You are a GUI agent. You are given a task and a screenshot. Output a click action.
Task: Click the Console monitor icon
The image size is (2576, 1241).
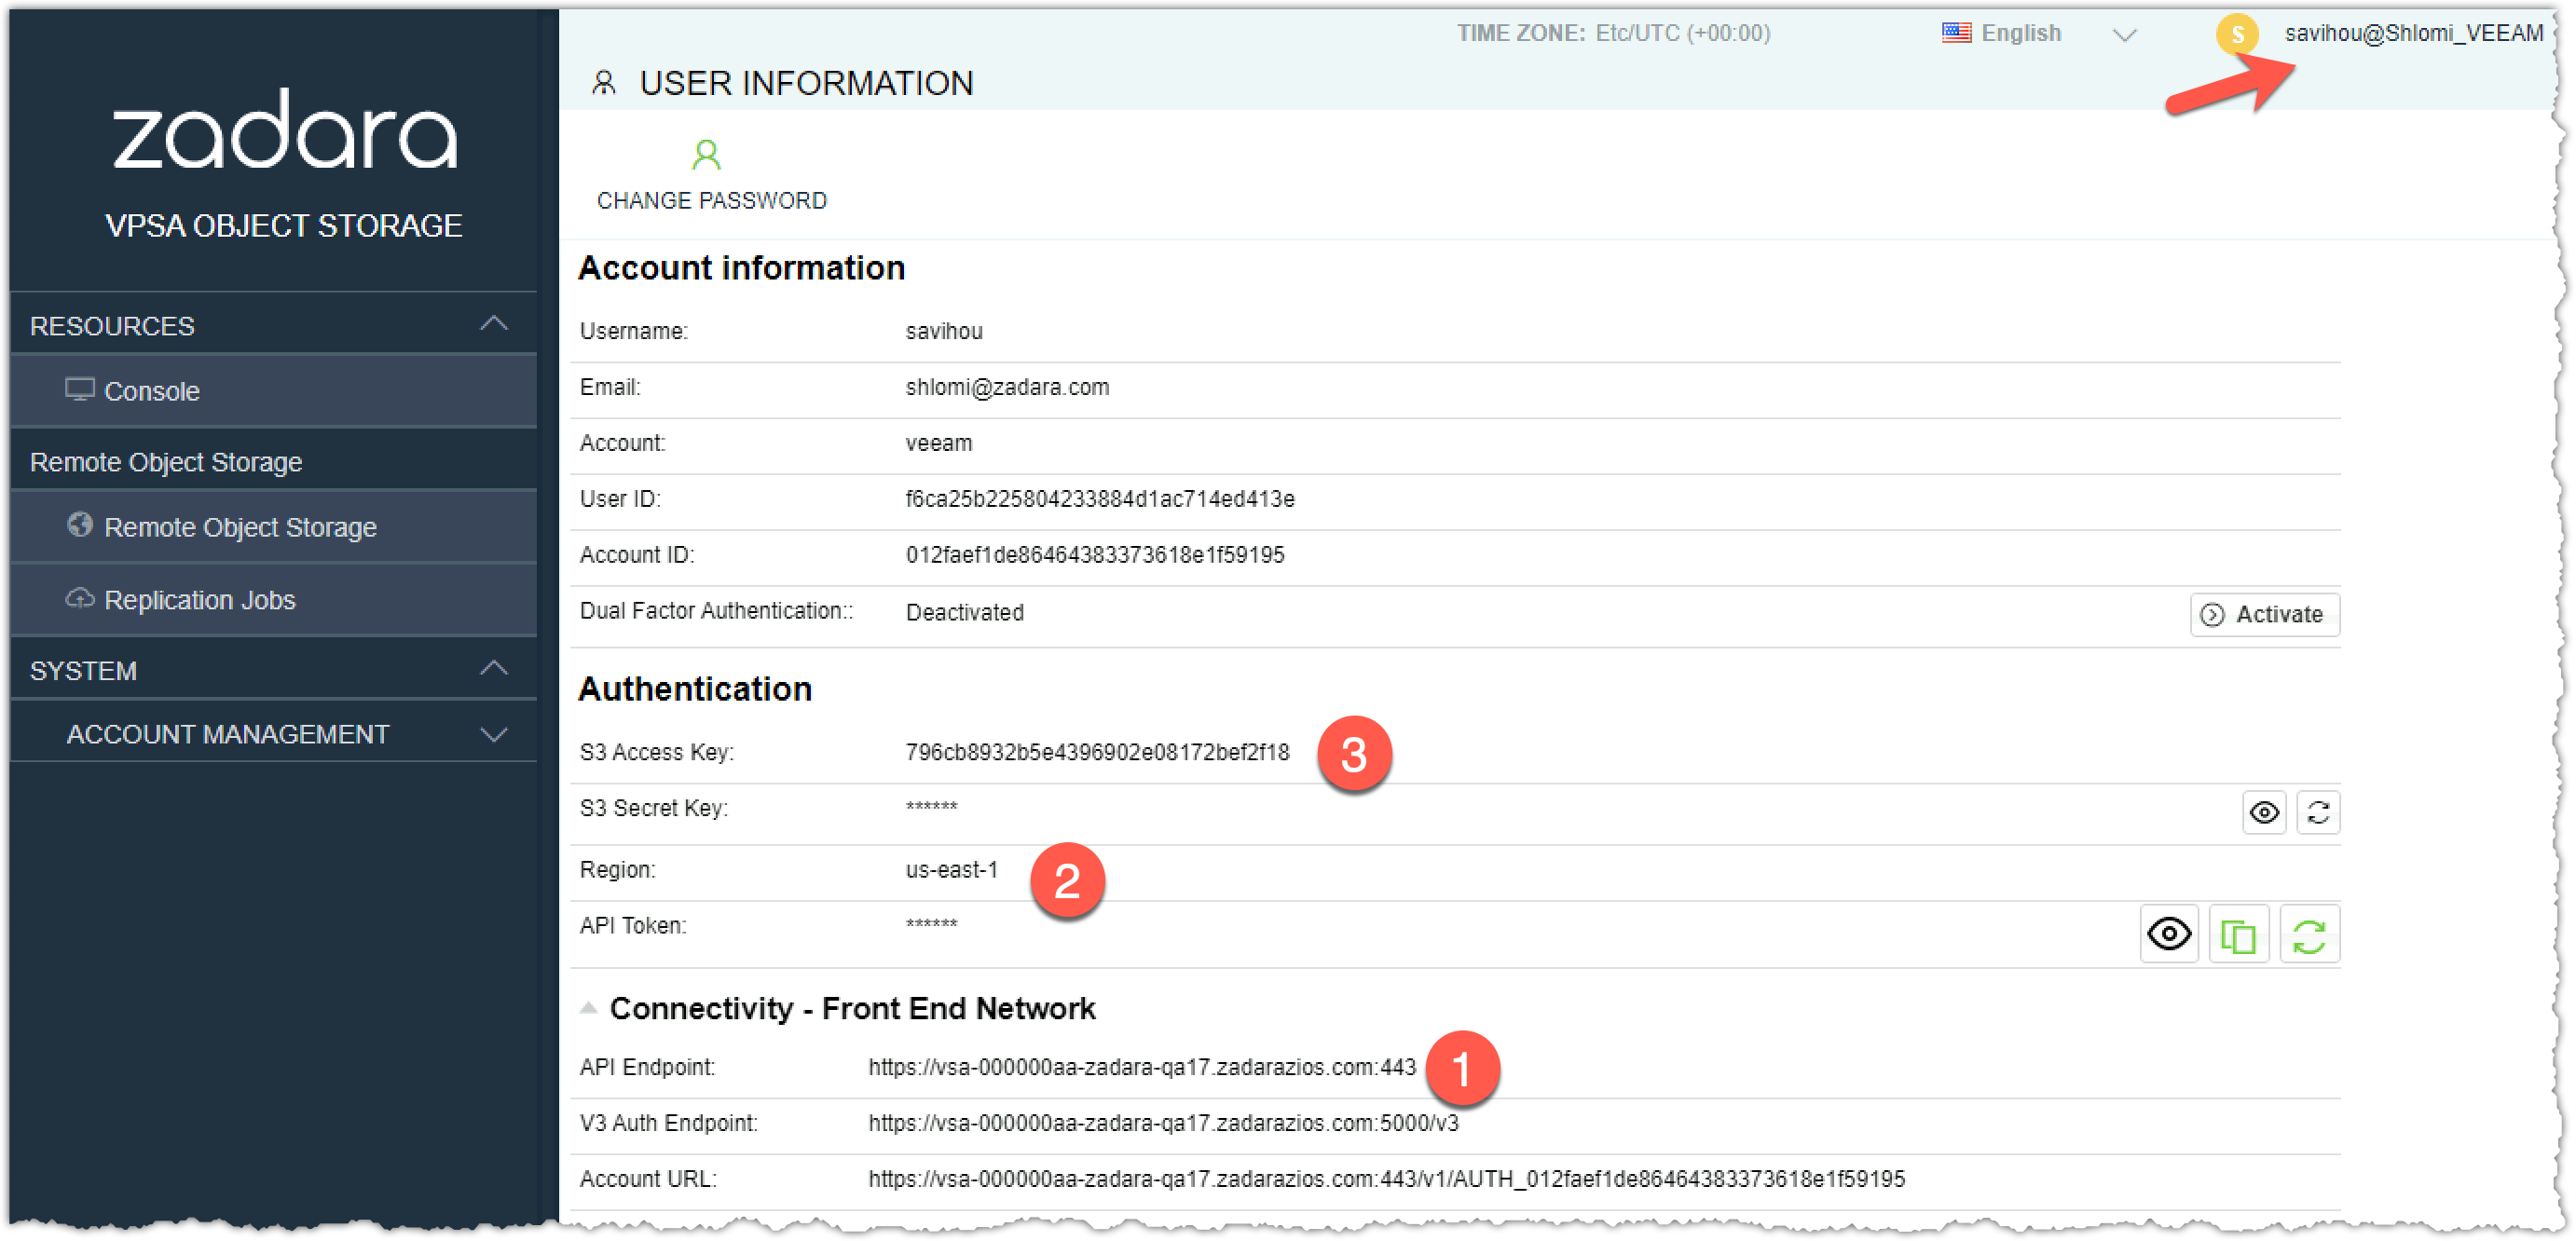(x=80, y=390)
